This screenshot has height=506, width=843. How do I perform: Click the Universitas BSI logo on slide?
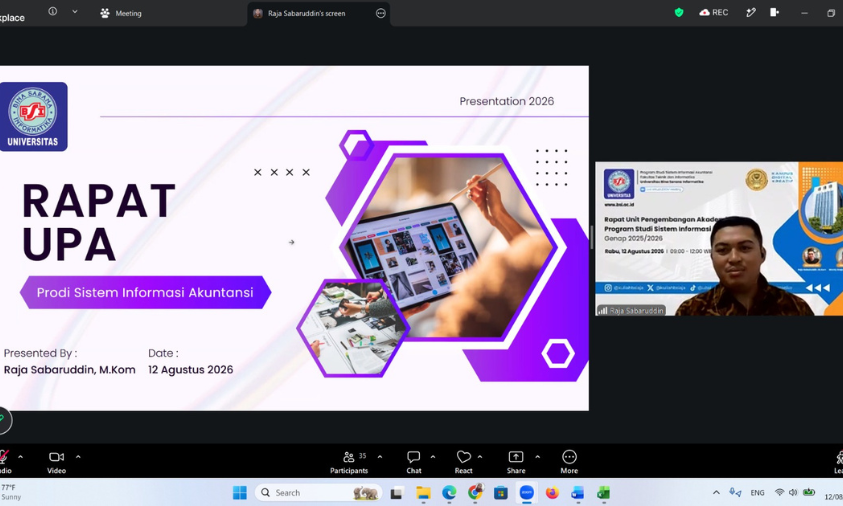[33, 117]
